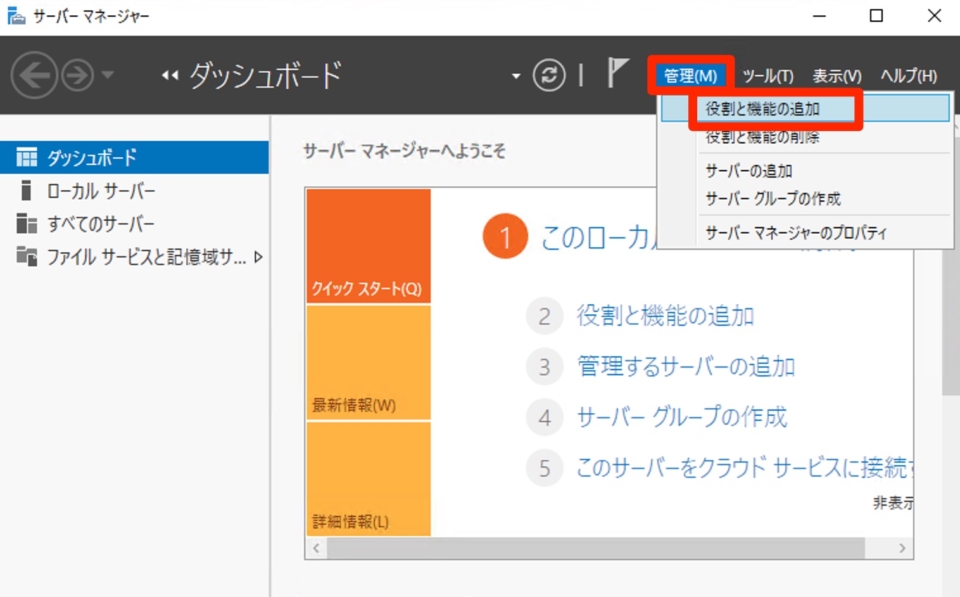Open ファイル サービスと記憶域サービス in the sidebar
This screenshot has width=960, height=597.
[x=134, y=257]
